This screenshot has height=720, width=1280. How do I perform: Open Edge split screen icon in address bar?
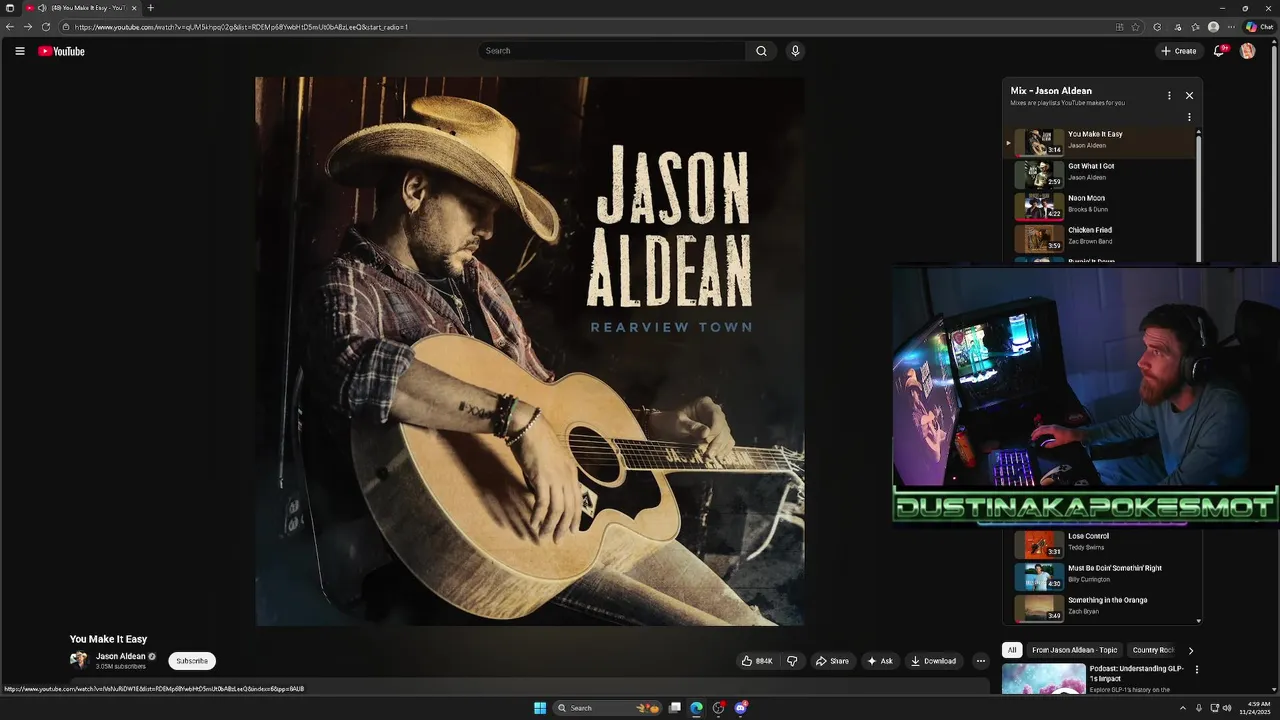coord(1120,27)
